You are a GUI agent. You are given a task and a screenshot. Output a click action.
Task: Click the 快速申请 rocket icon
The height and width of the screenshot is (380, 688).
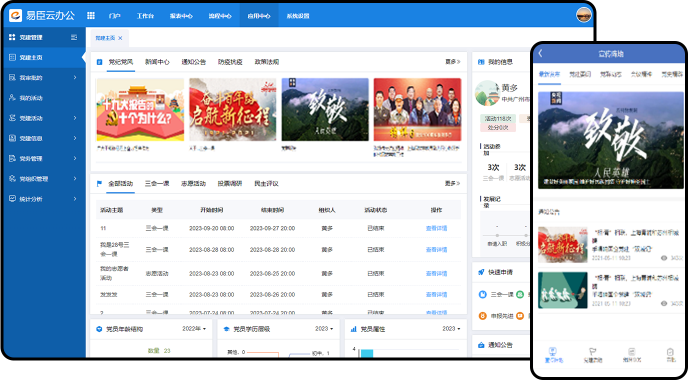click(481, 272)
